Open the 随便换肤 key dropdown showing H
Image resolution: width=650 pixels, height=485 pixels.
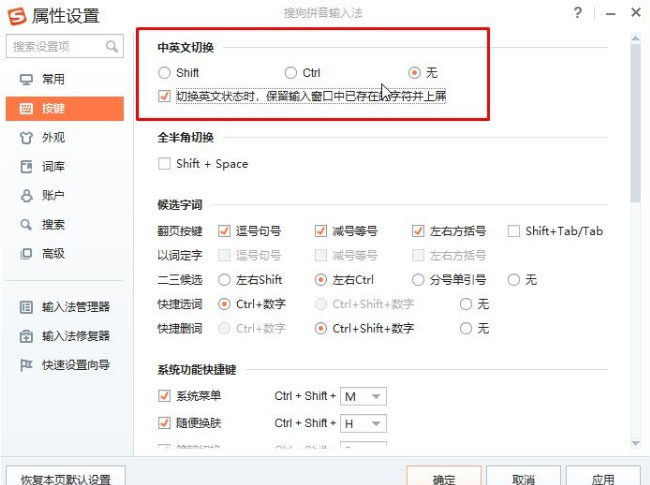363,424
